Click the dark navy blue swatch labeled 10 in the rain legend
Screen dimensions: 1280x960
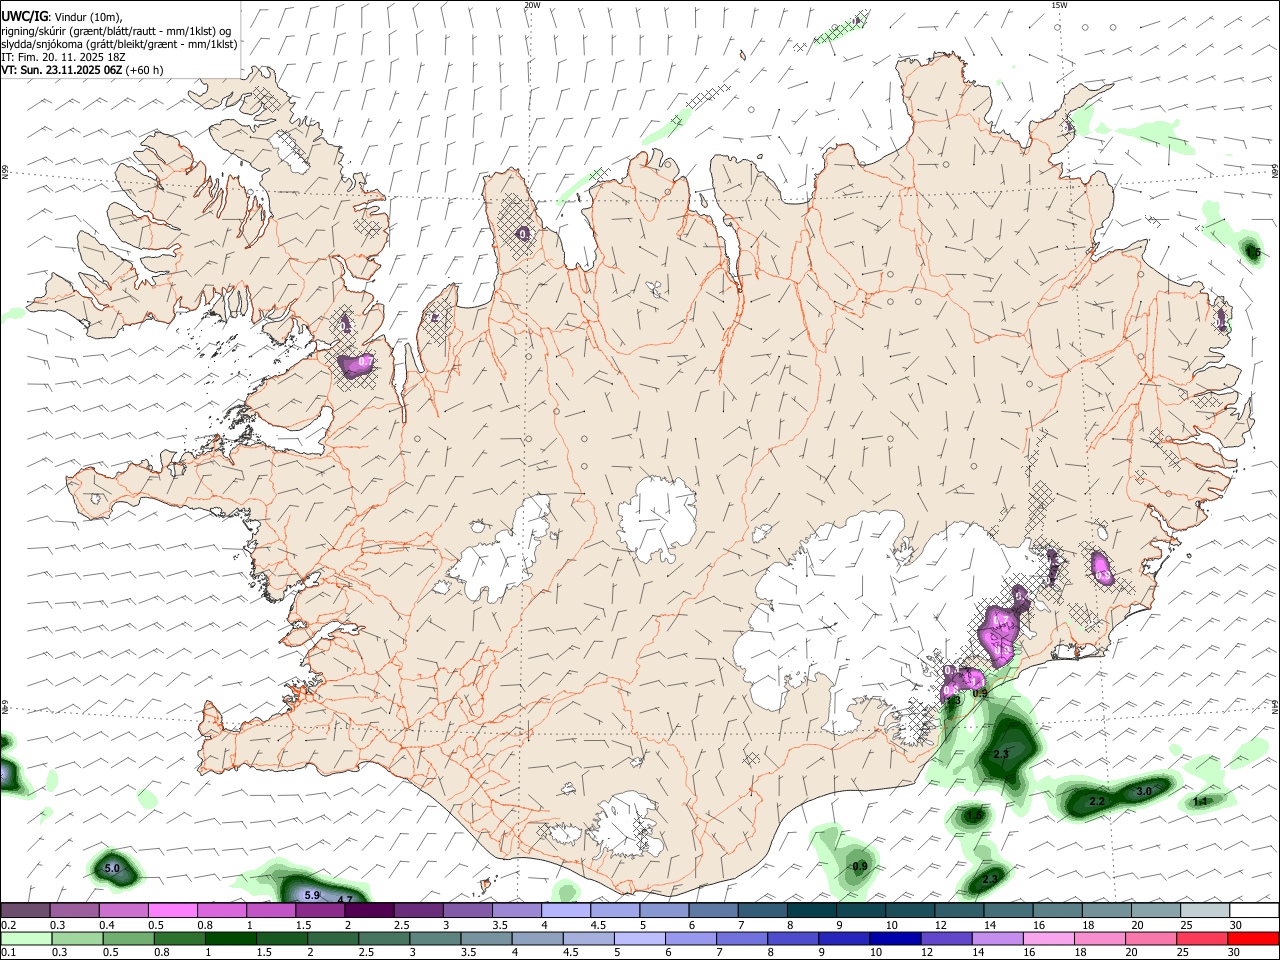point(894,938)
